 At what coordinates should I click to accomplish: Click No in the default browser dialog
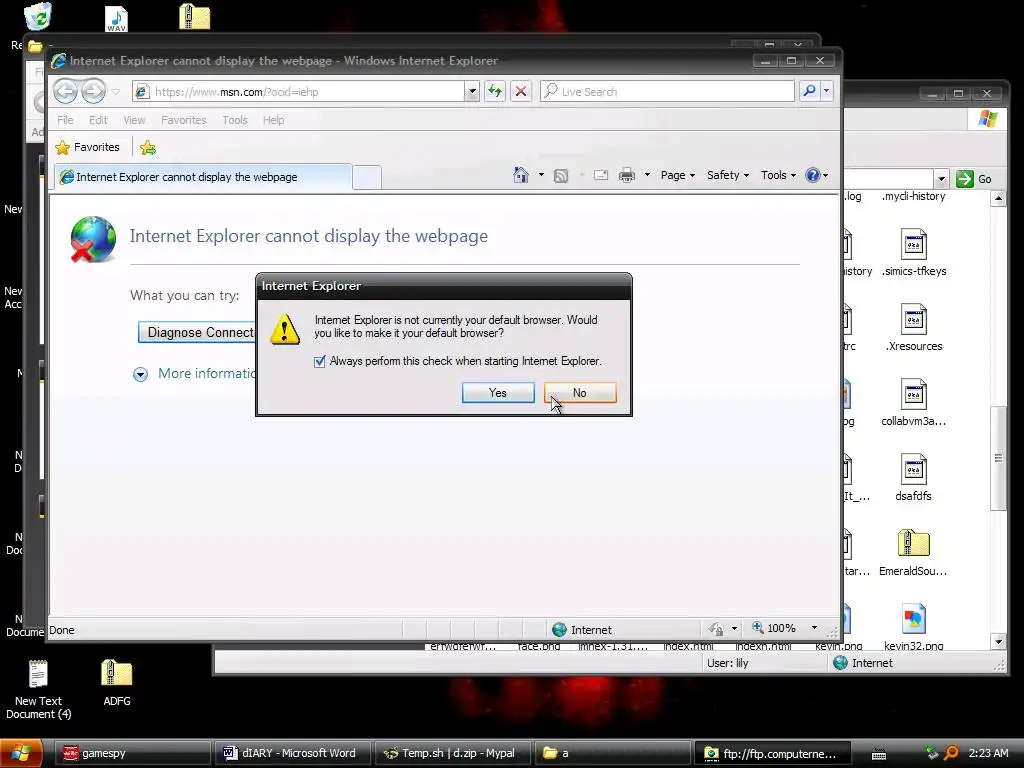(580, 392)
